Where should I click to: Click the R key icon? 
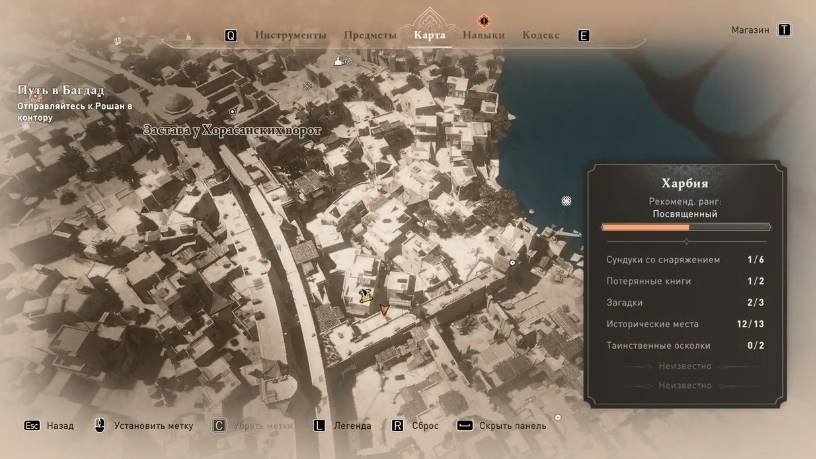click(397, 426)
